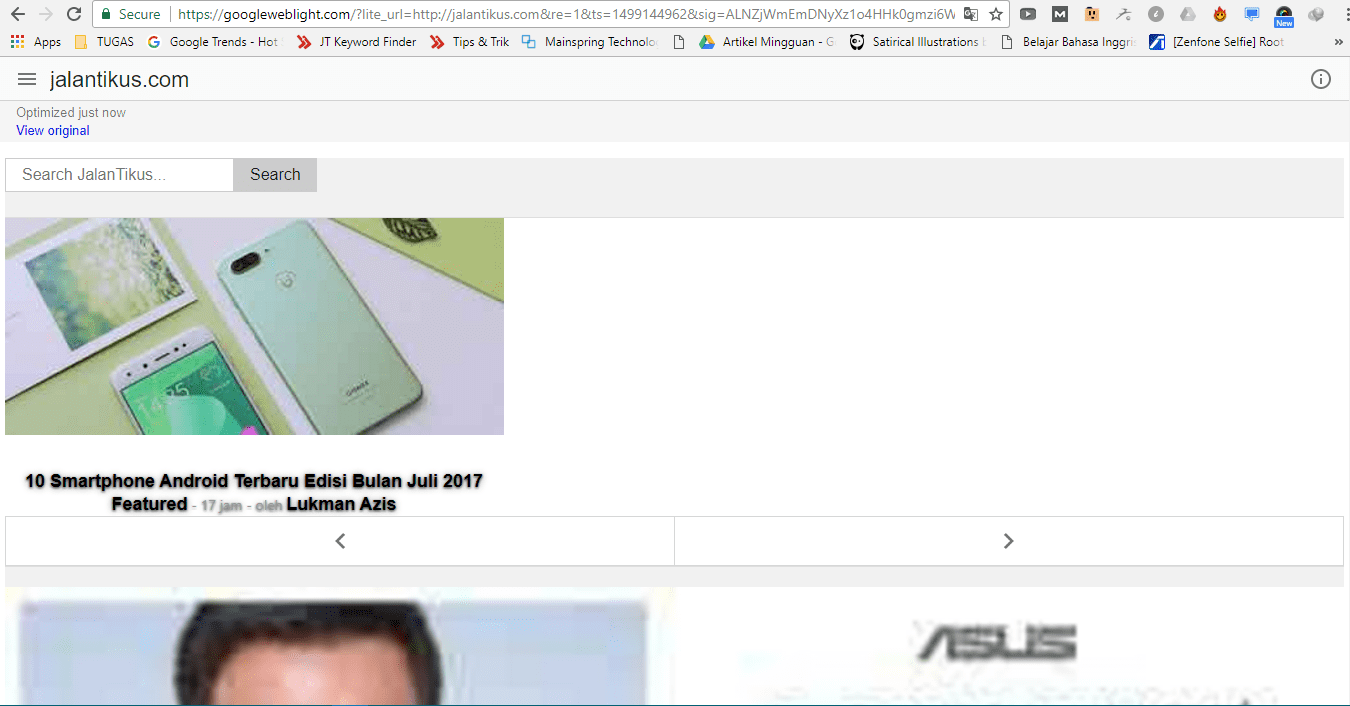Click author name Lukman Azis

click(x=341, y=504)
